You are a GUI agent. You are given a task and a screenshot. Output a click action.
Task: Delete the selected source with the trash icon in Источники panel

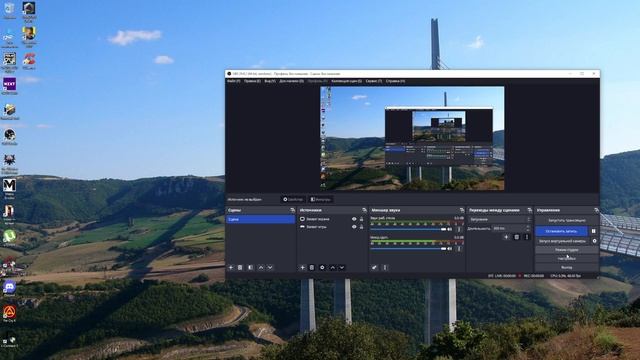[312, 268]
